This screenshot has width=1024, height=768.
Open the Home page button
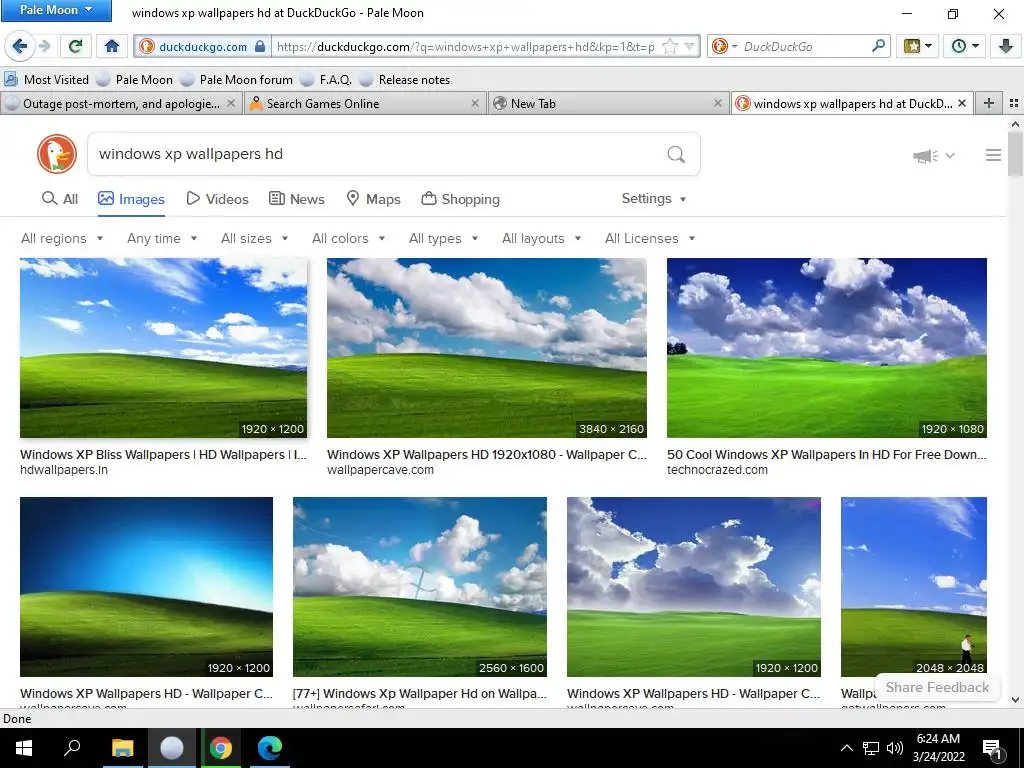click(112, 46)
